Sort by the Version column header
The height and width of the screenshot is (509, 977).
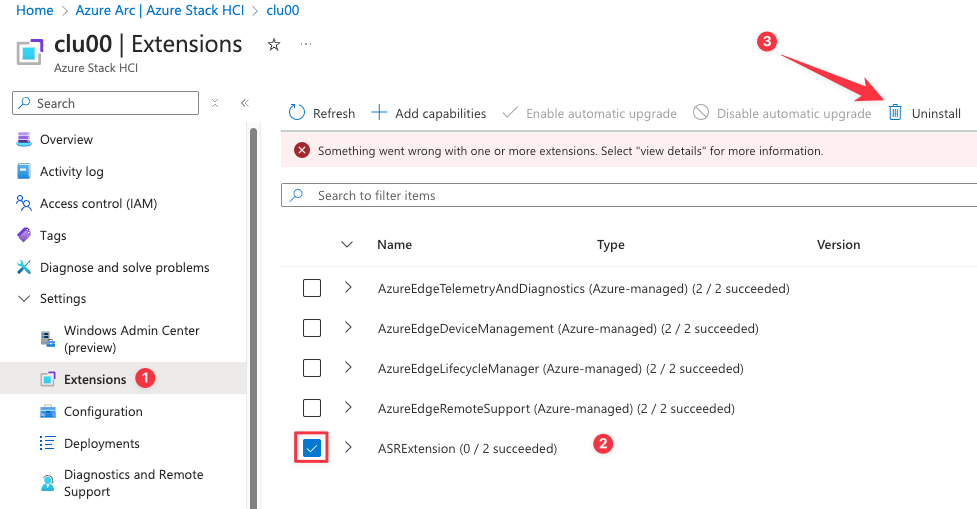pos(839,244)
